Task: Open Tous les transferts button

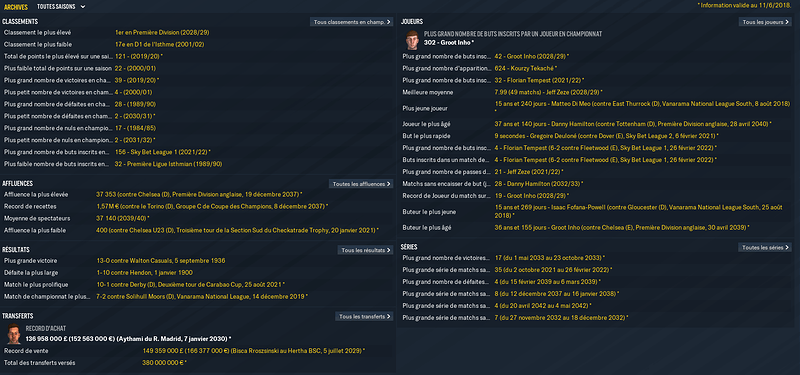Action: [364, 316]
